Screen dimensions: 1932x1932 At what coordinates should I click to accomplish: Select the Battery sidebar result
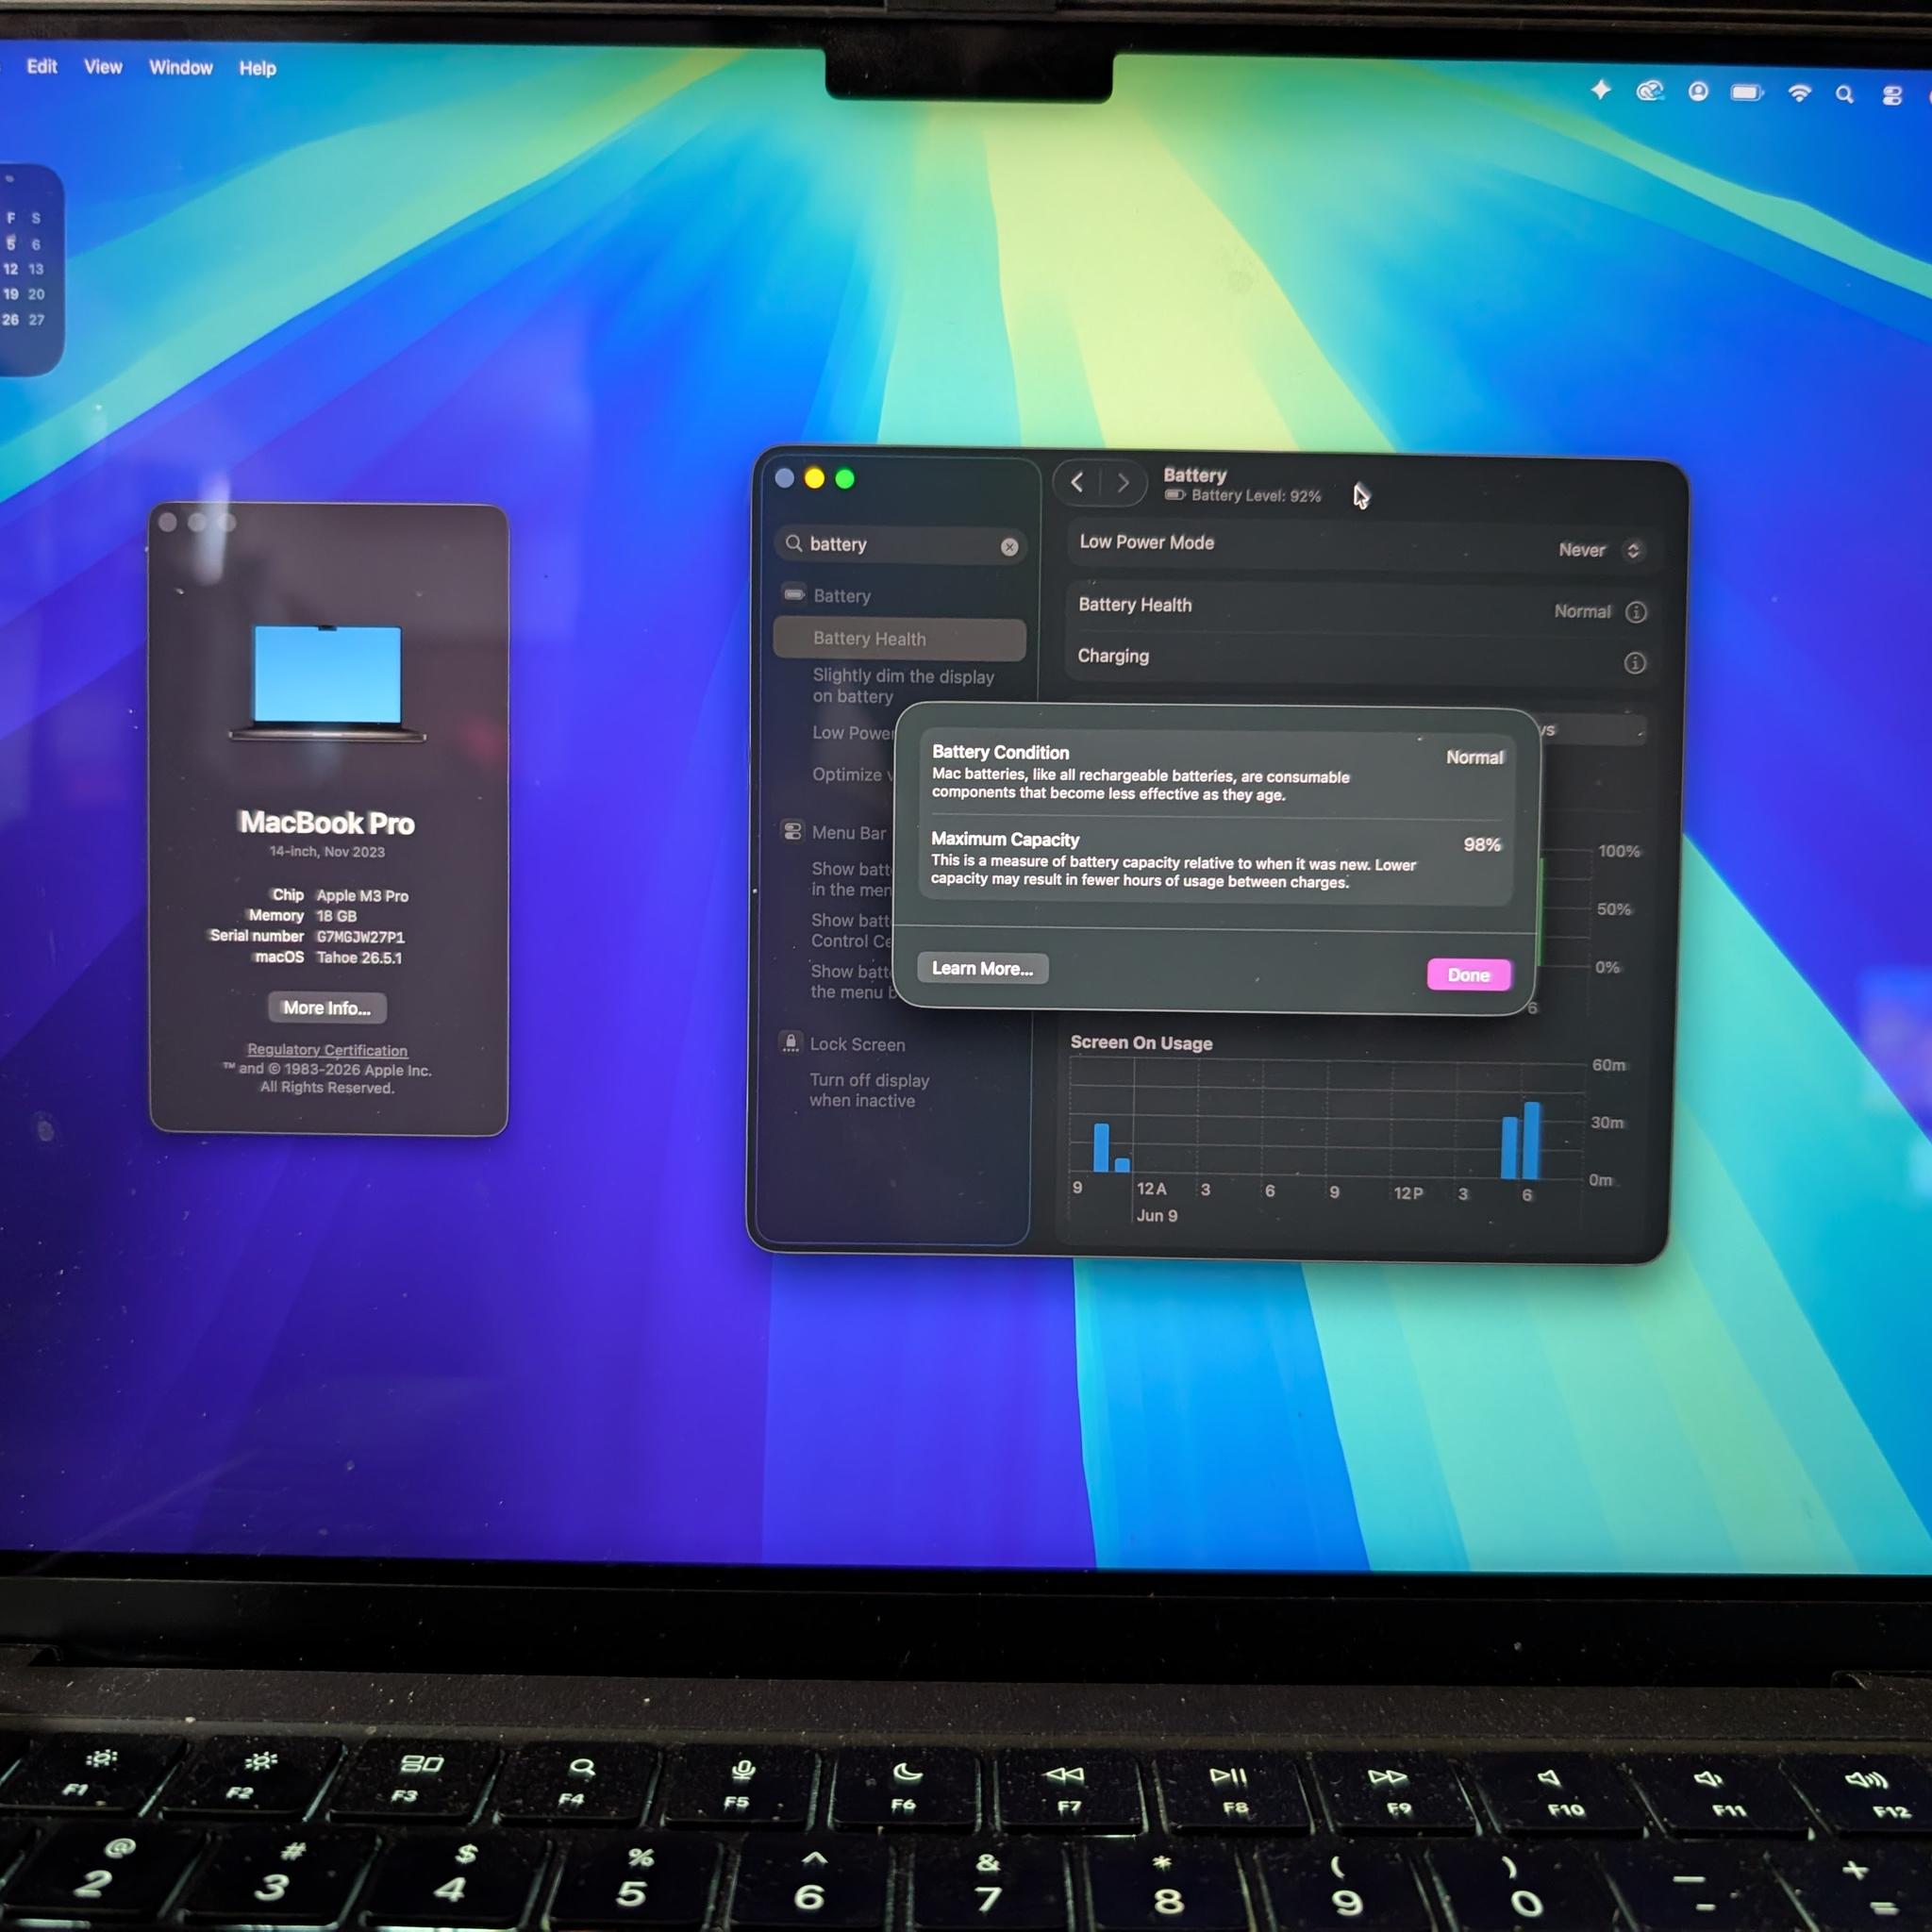click(842, 596)
